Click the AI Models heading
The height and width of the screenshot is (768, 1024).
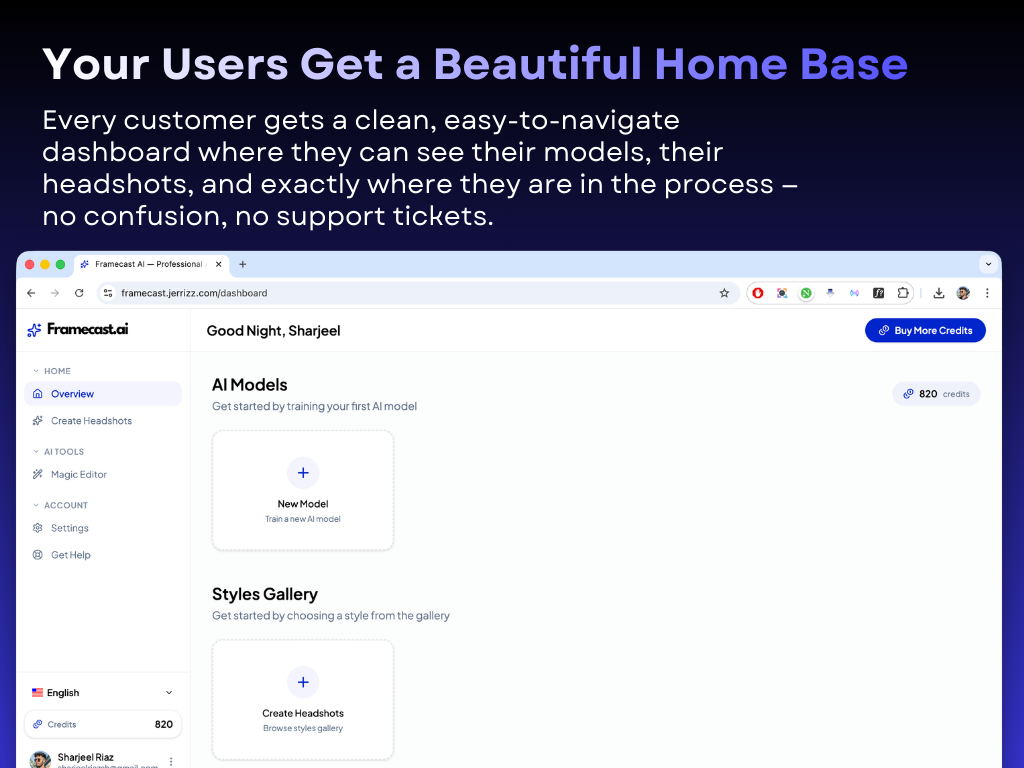click(x=249, y=385)
